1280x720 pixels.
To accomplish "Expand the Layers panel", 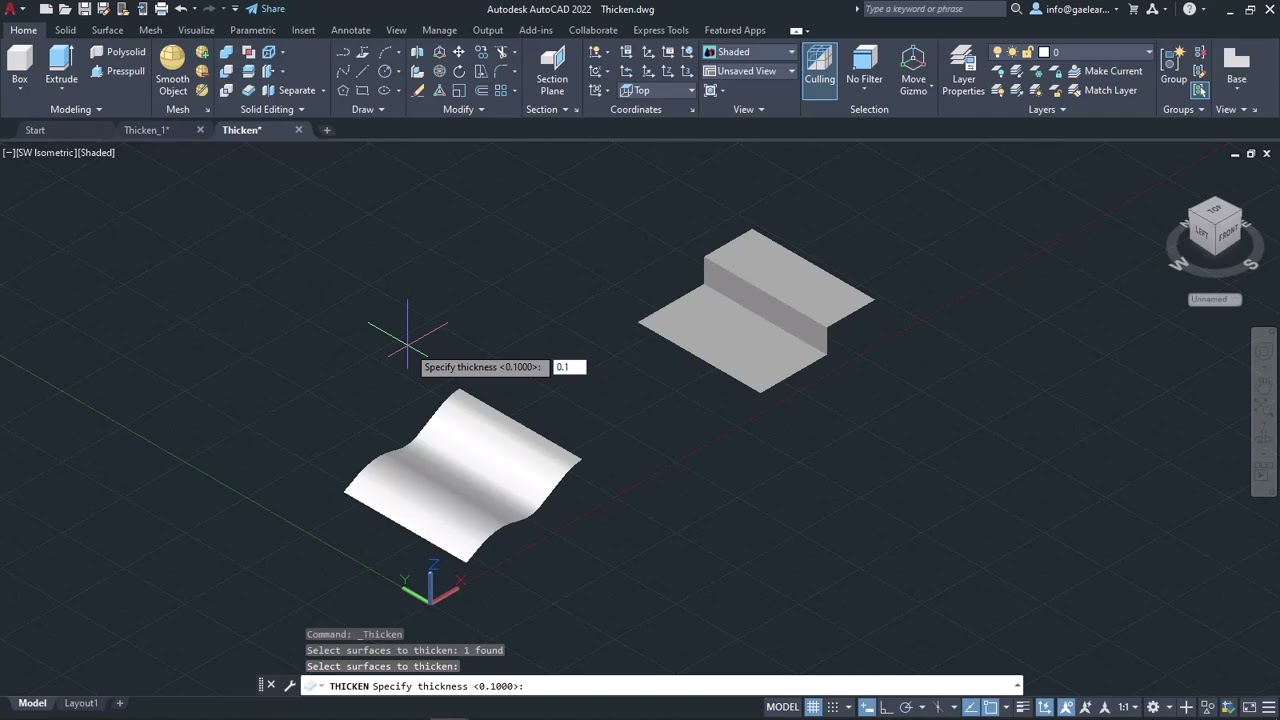I will tap(1047, 109).
